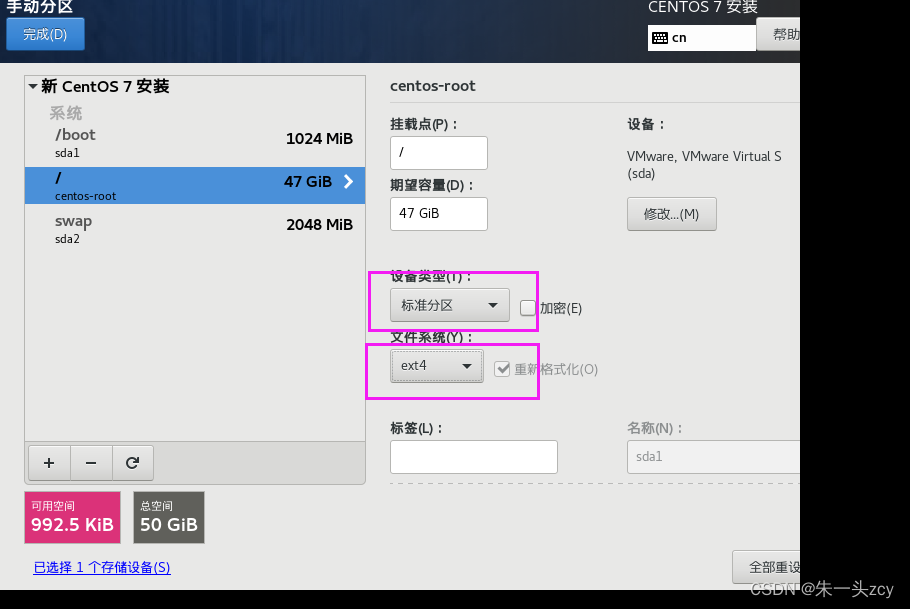Click the remove mount point minus button

point(91,463)
